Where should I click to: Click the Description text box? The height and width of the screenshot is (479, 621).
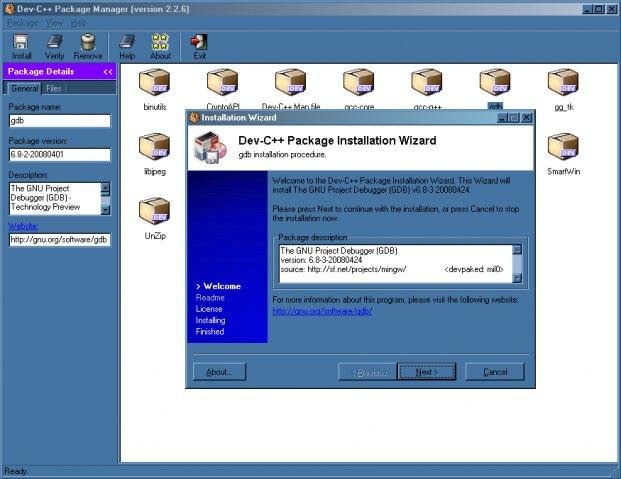click(55, 198)
